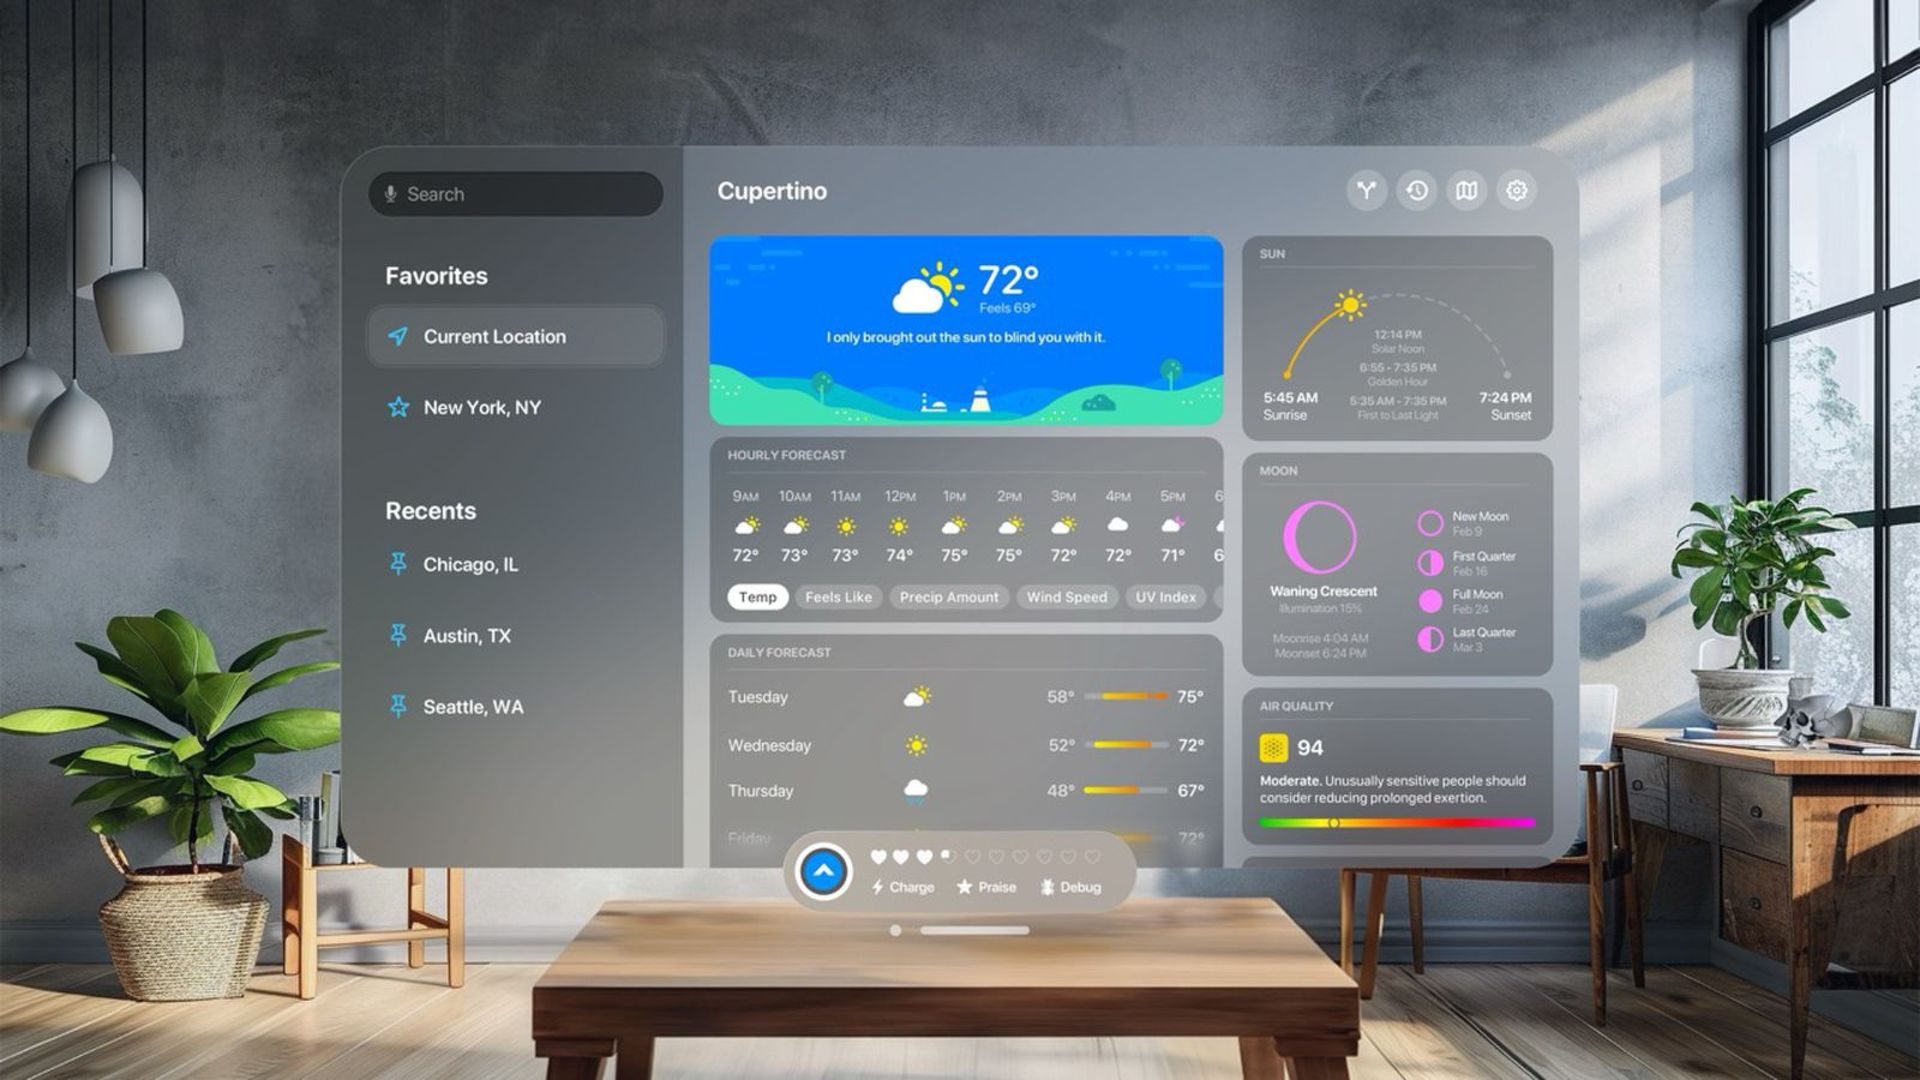Select Austin, TX from Recents list

(468, 636)
